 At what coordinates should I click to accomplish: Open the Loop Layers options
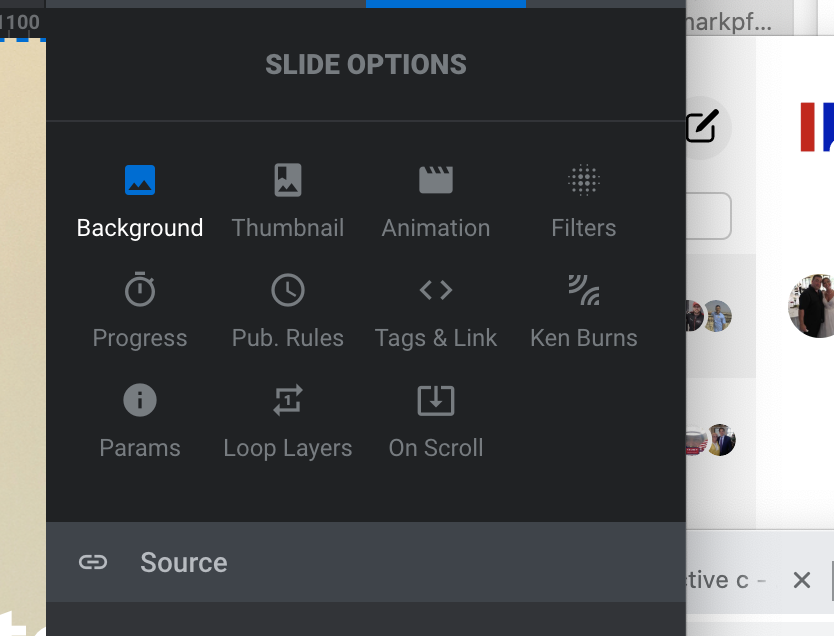click(288, 420)
